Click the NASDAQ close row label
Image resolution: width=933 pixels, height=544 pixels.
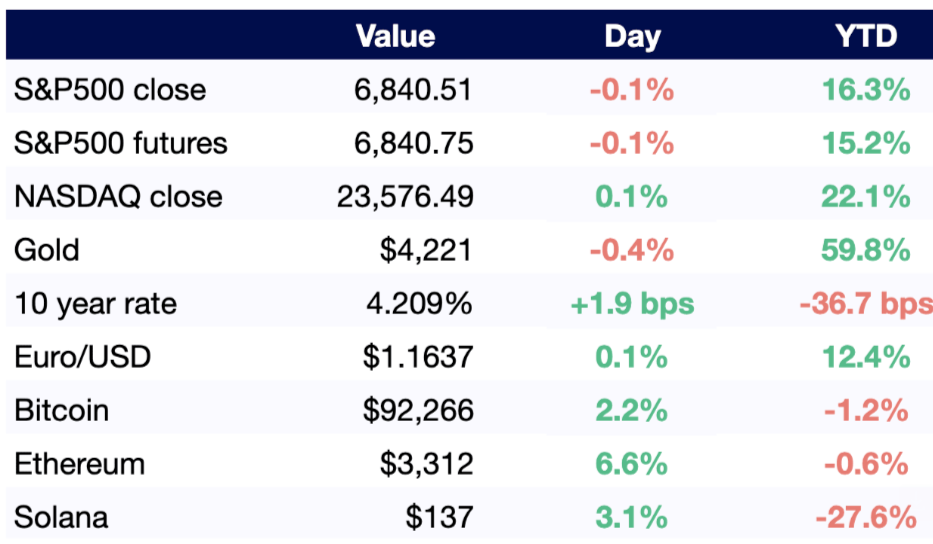pos(118,196)
